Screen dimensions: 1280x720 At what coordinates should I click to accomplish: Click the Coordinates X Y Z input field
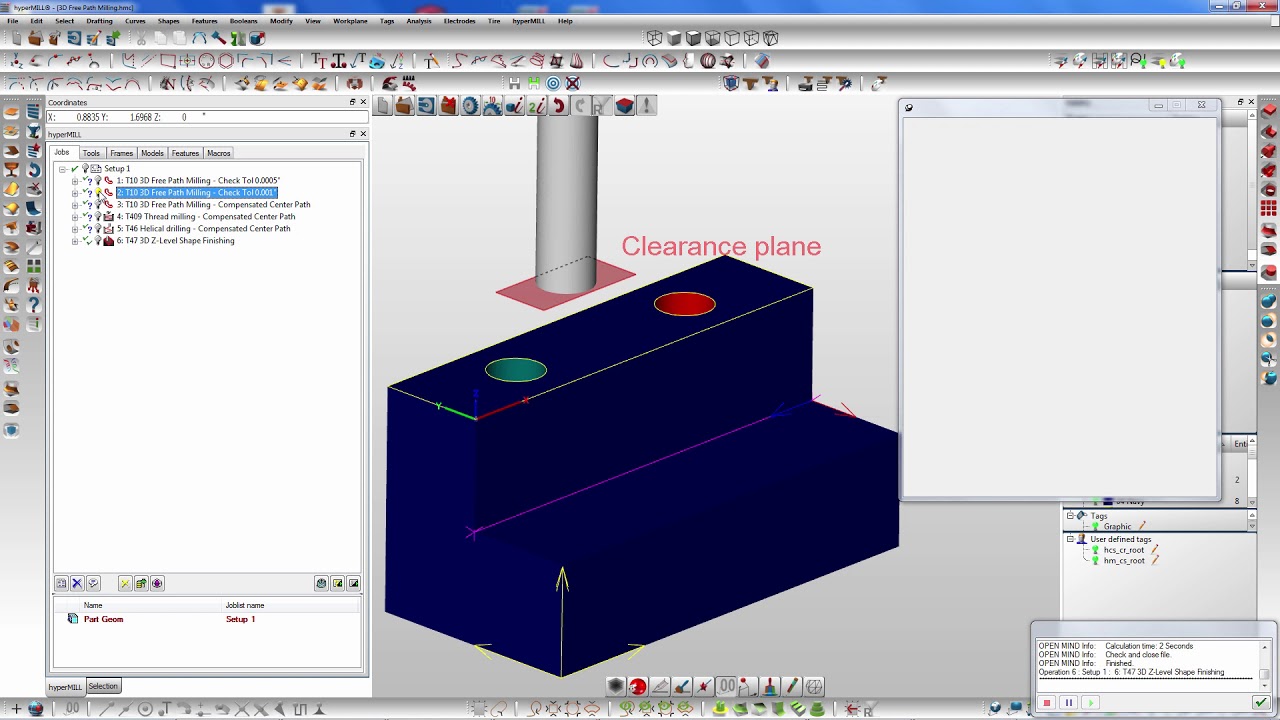tap(208, 117)
